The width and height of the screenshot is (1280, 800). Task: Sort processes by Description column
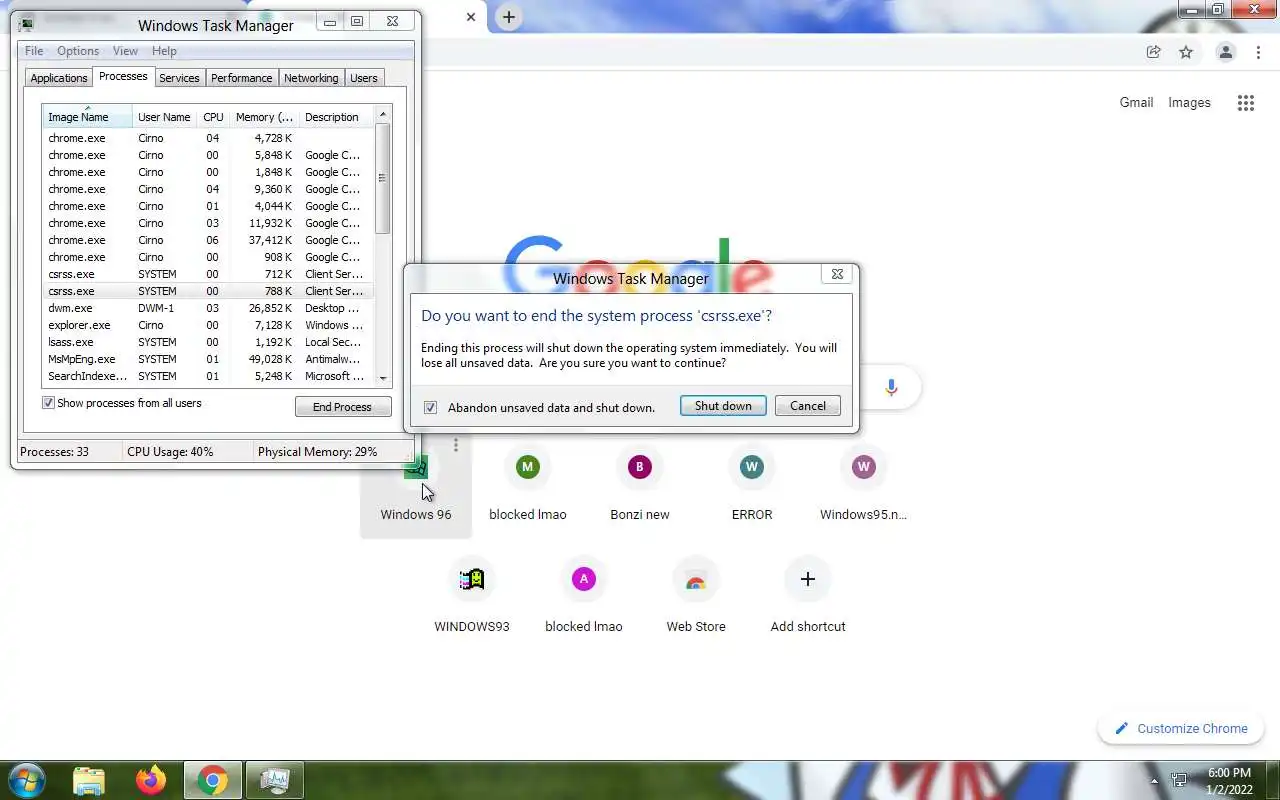tap(335, 117)
